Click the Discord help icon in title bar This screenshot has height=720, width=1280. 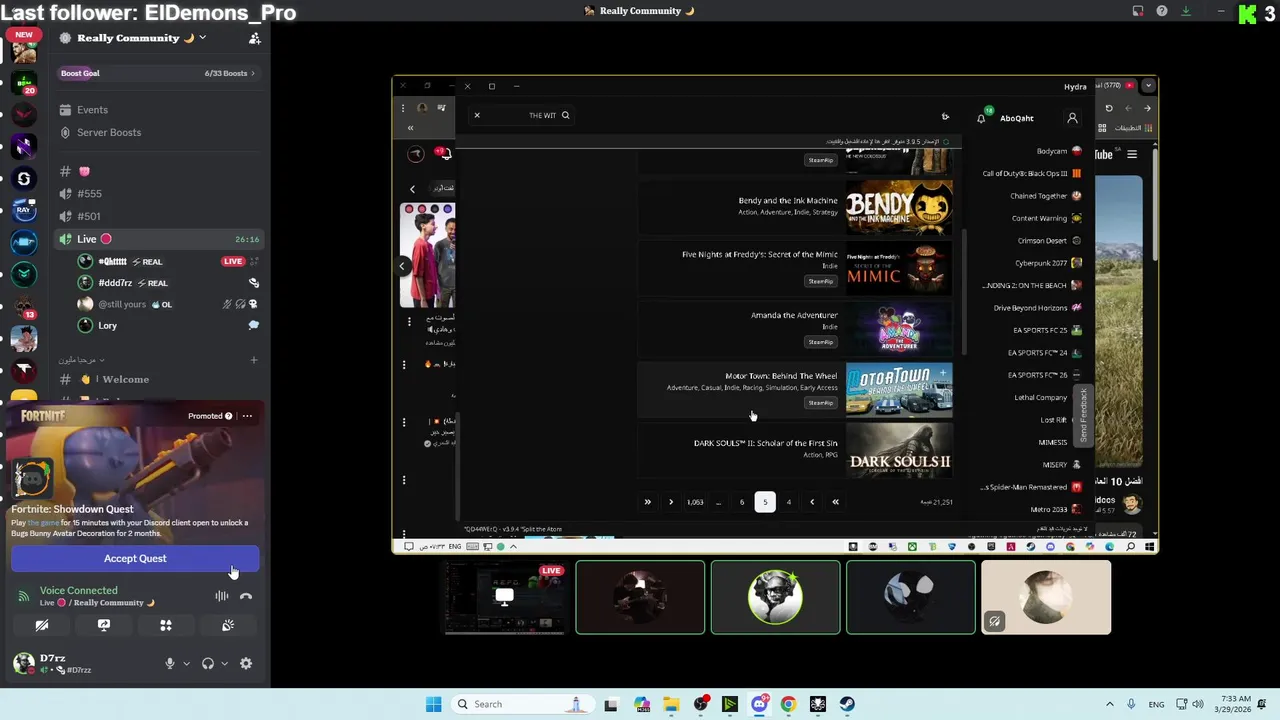pos(1162,11)
